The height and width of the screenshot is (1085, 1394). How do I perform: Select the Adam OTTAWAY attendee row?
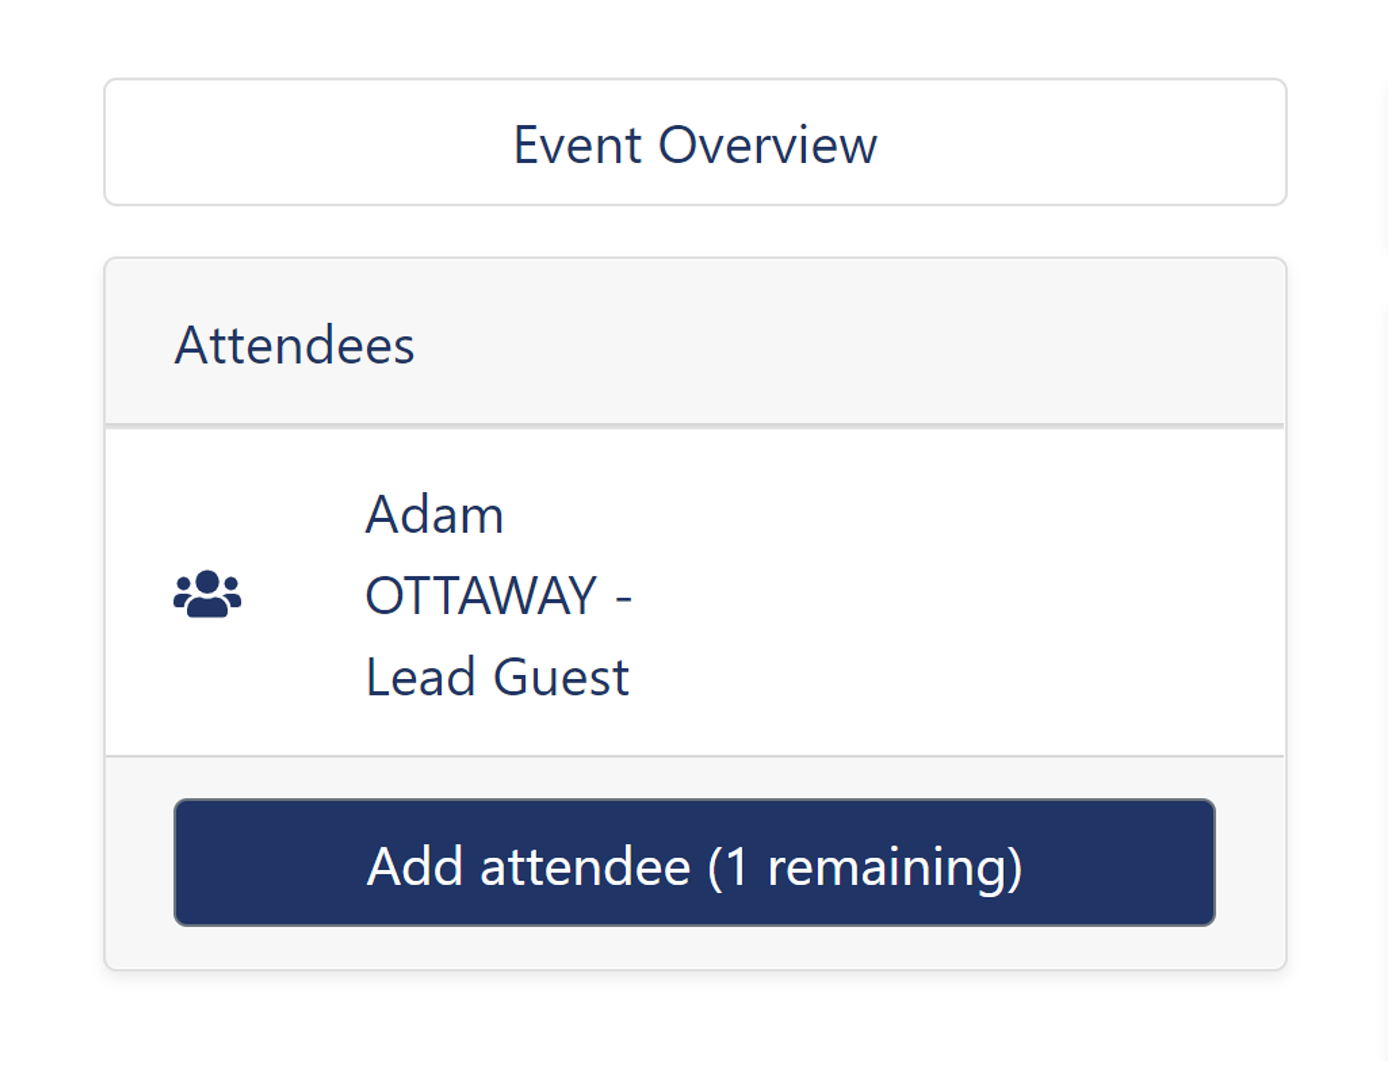point(695,593)
